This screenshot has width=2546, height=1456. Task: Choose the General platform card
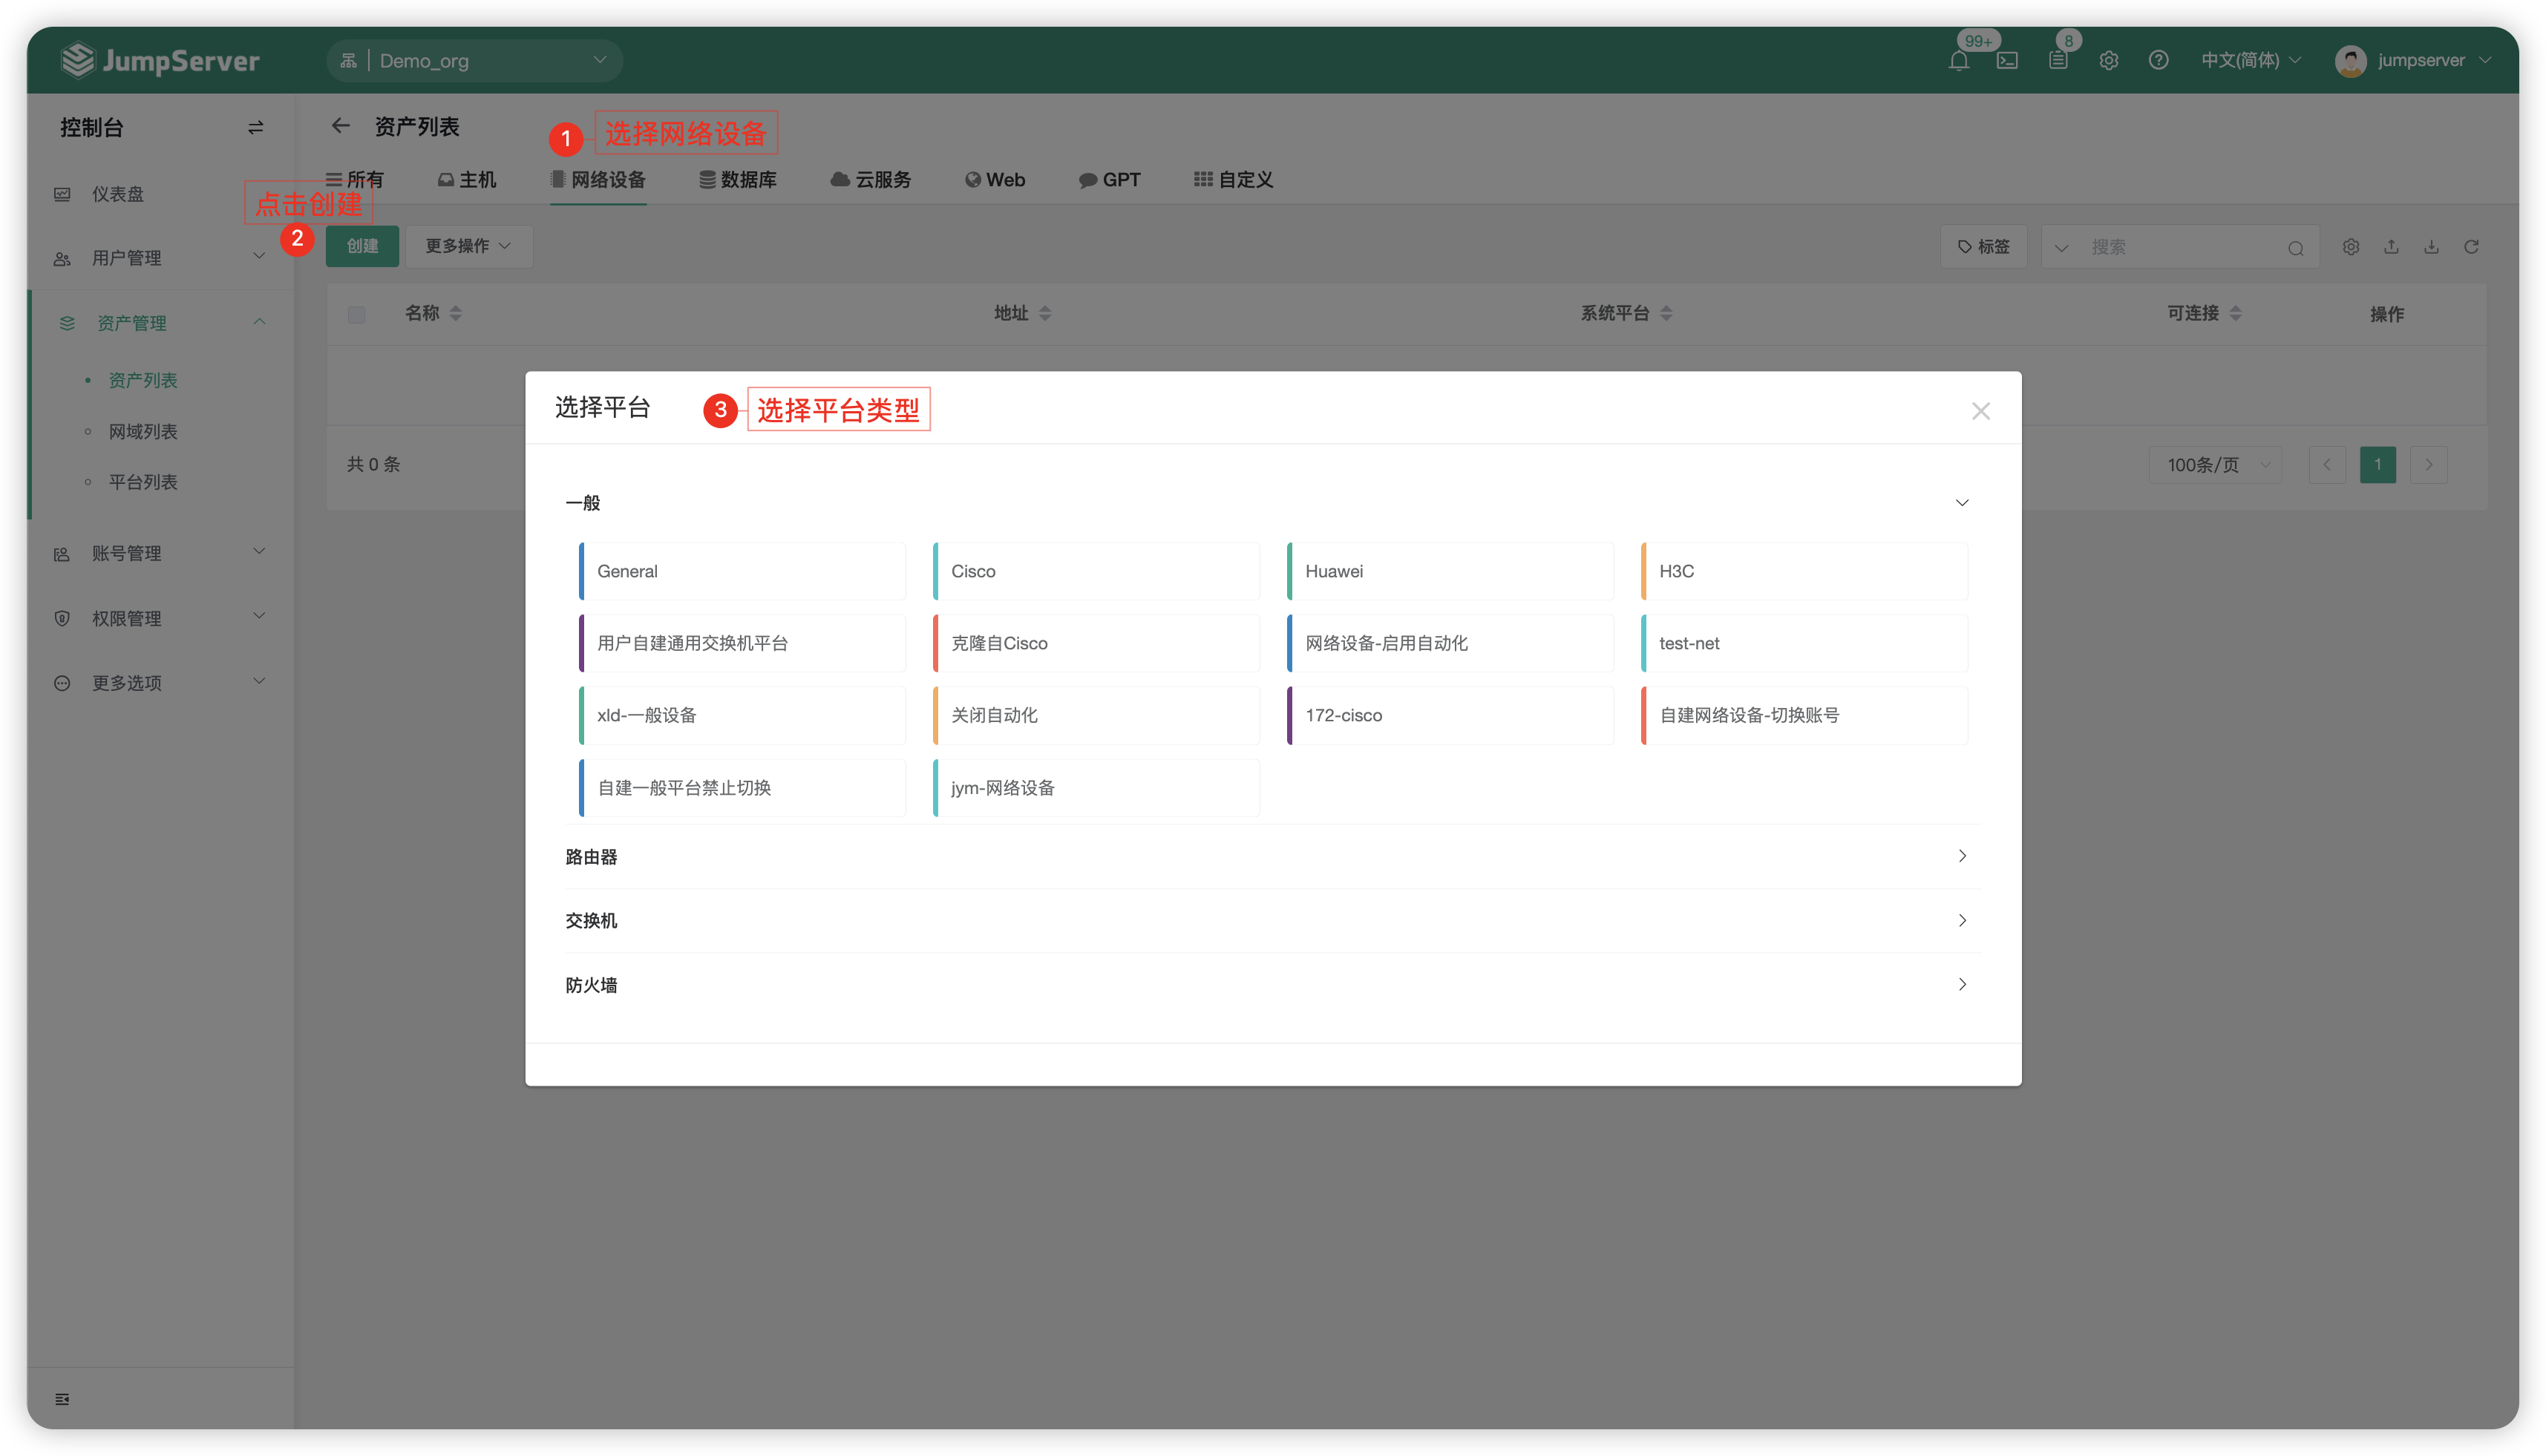pyautogui.click(x=742, y=571)
